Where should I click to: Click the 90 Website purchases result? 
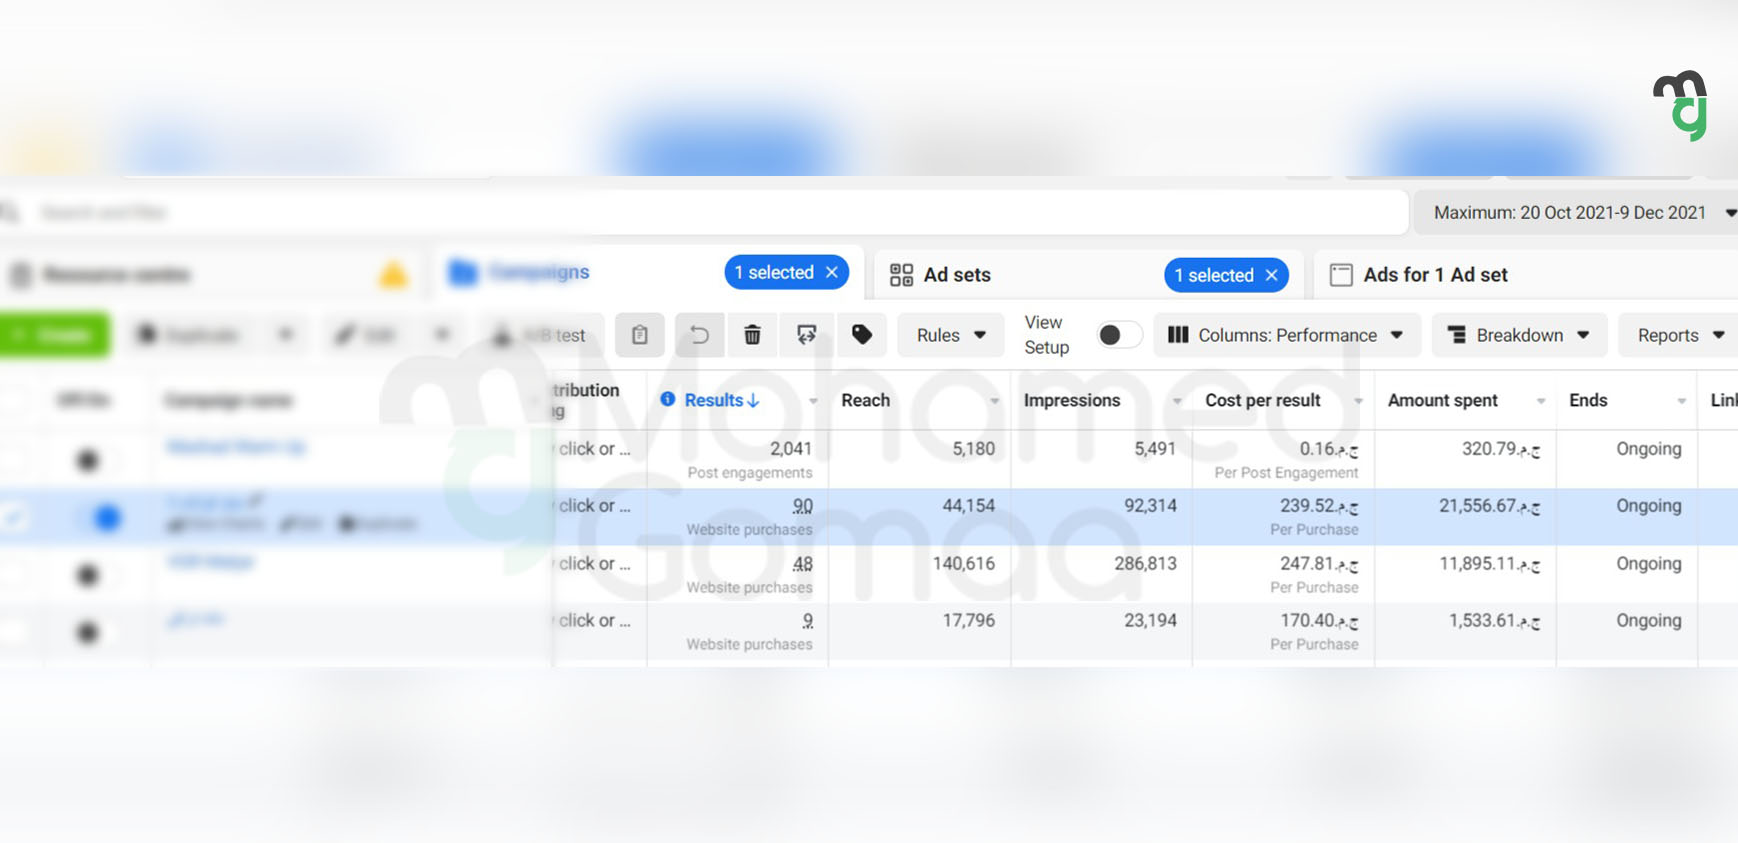(803, 506)
